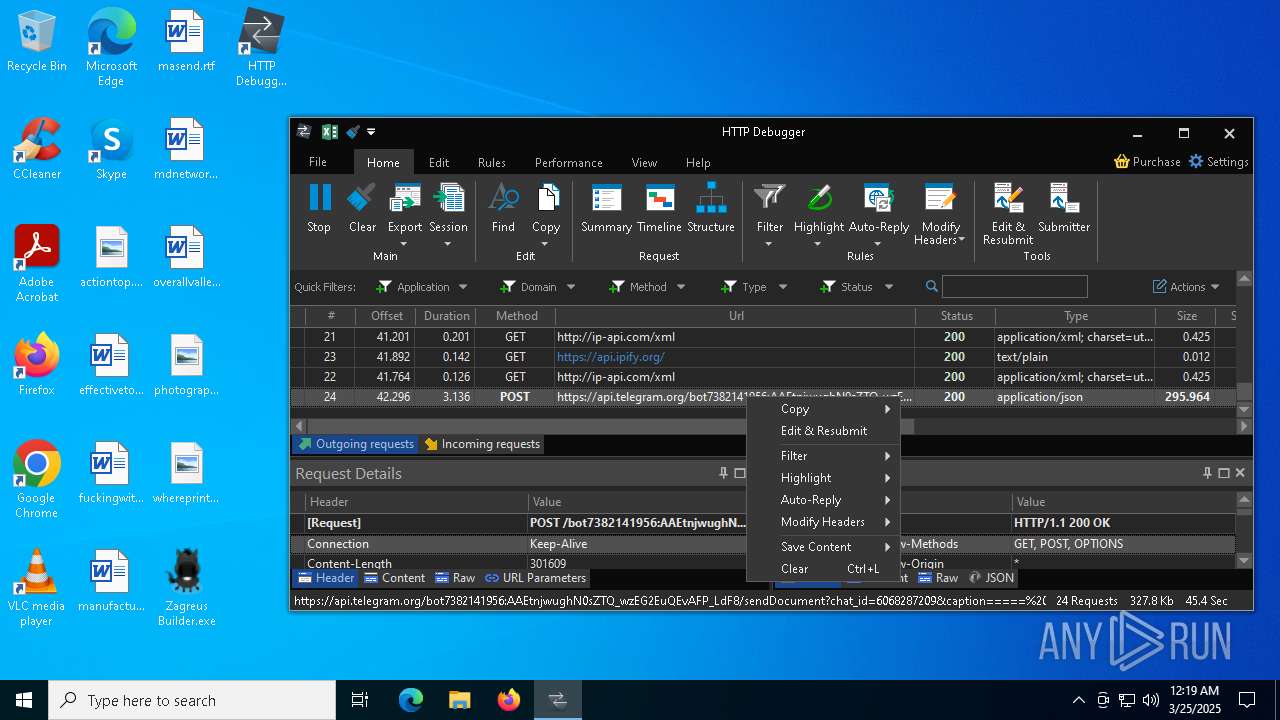Open the Help ribbon tab
This screenshot has width=1280, height=720.
tap(698, 162)
